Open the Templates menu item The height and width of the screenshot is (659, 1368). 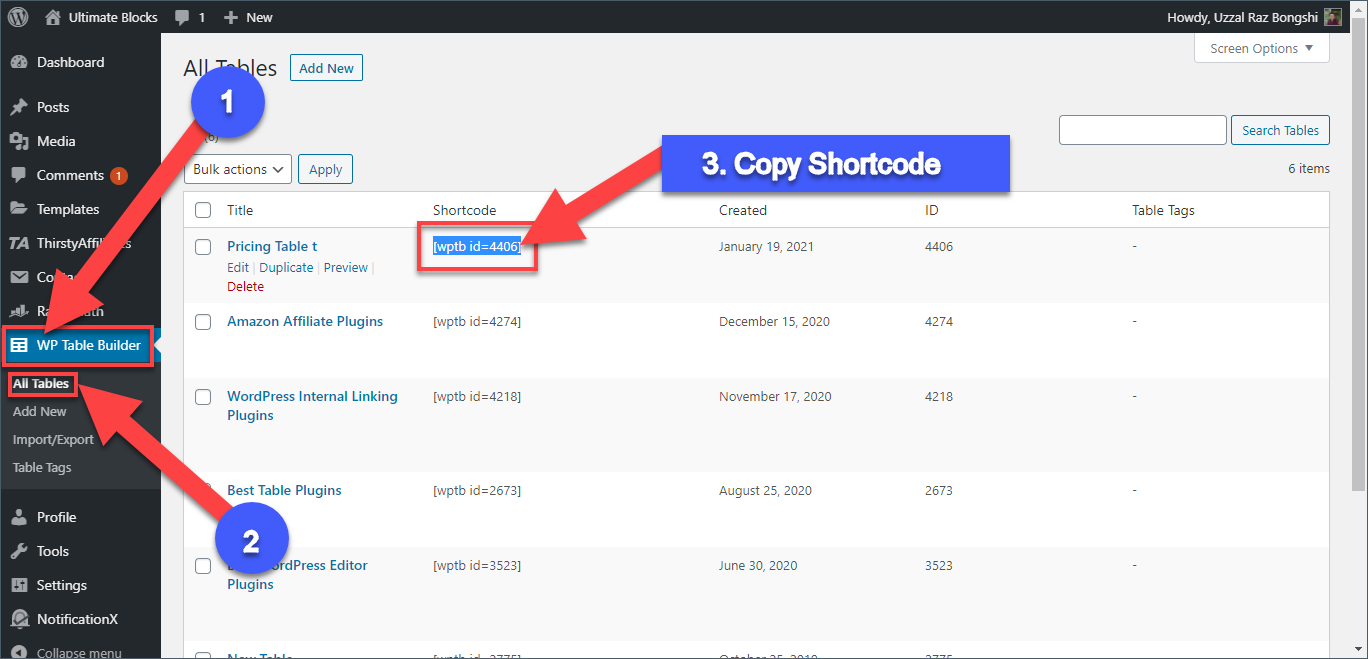68,209
